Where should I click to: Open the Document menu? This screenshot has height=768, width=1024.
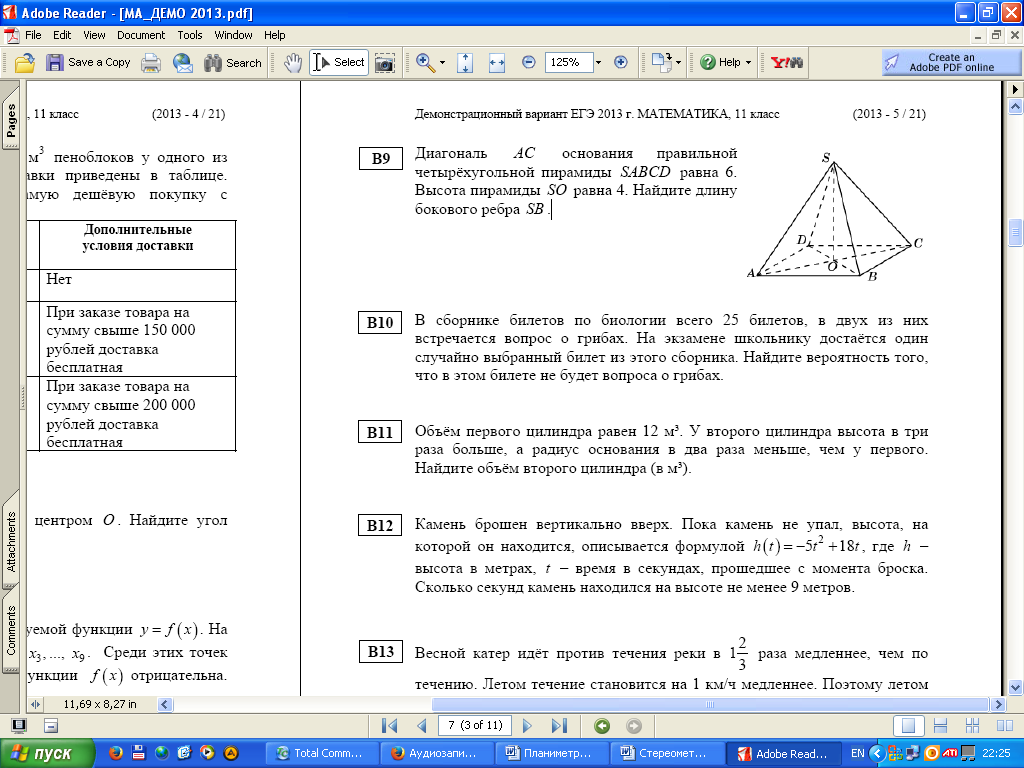tap(141, 35)
